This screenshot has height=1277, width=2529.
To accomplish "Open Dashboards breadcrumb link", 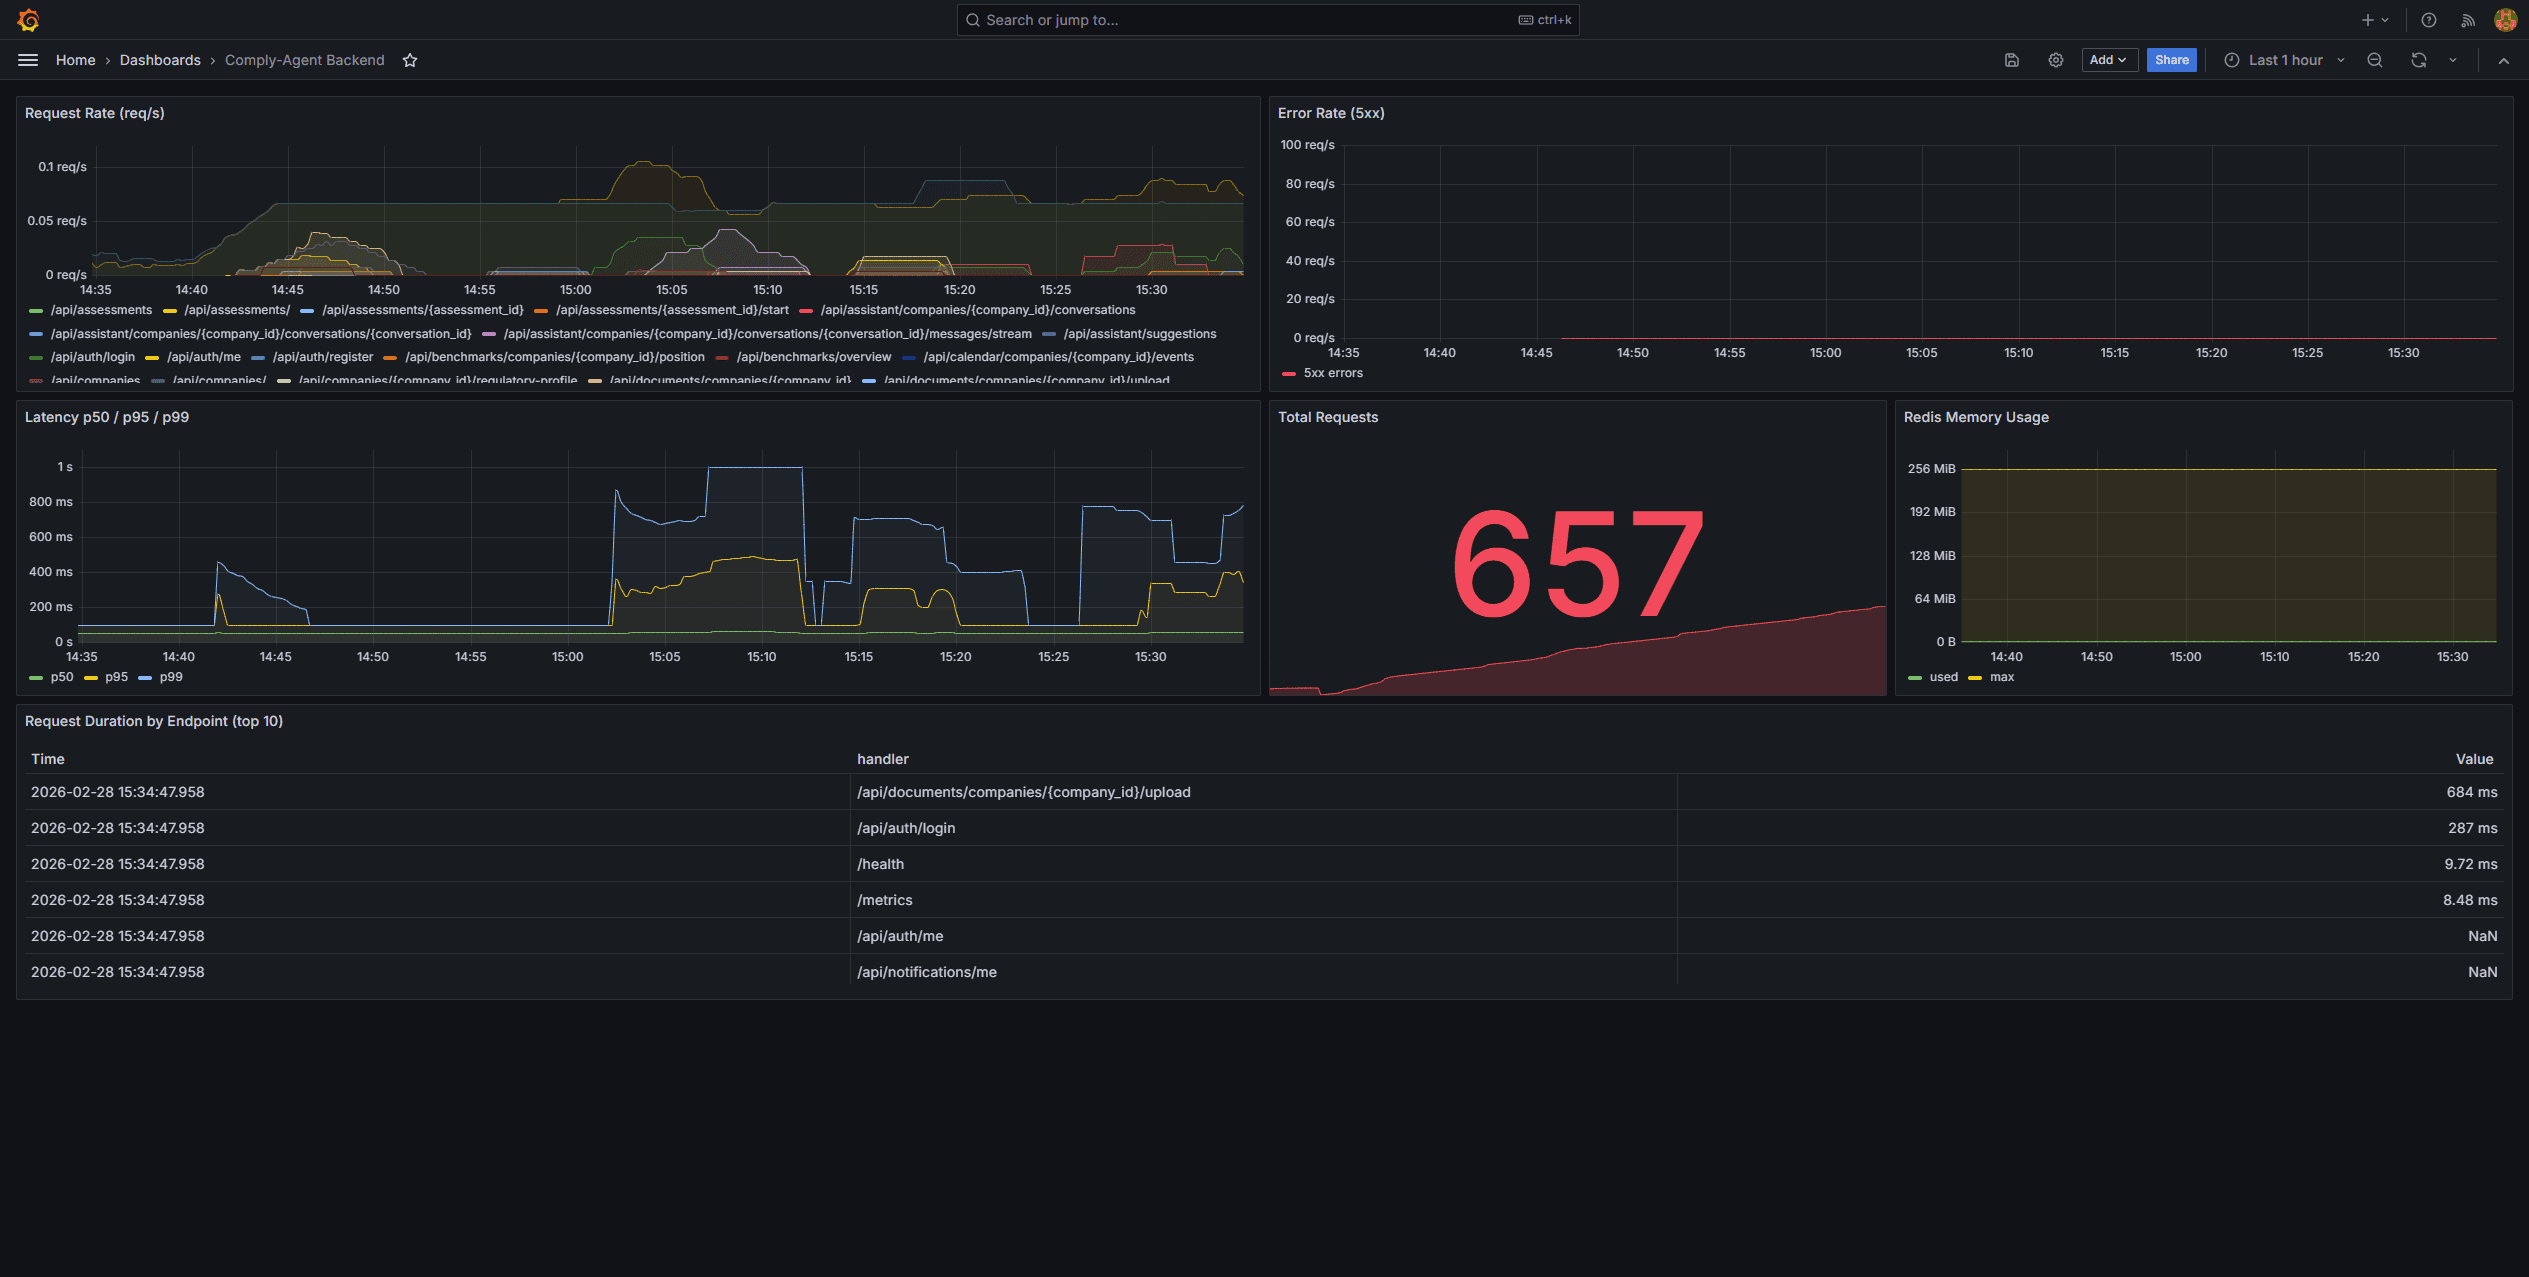I will tap(160, 60).
